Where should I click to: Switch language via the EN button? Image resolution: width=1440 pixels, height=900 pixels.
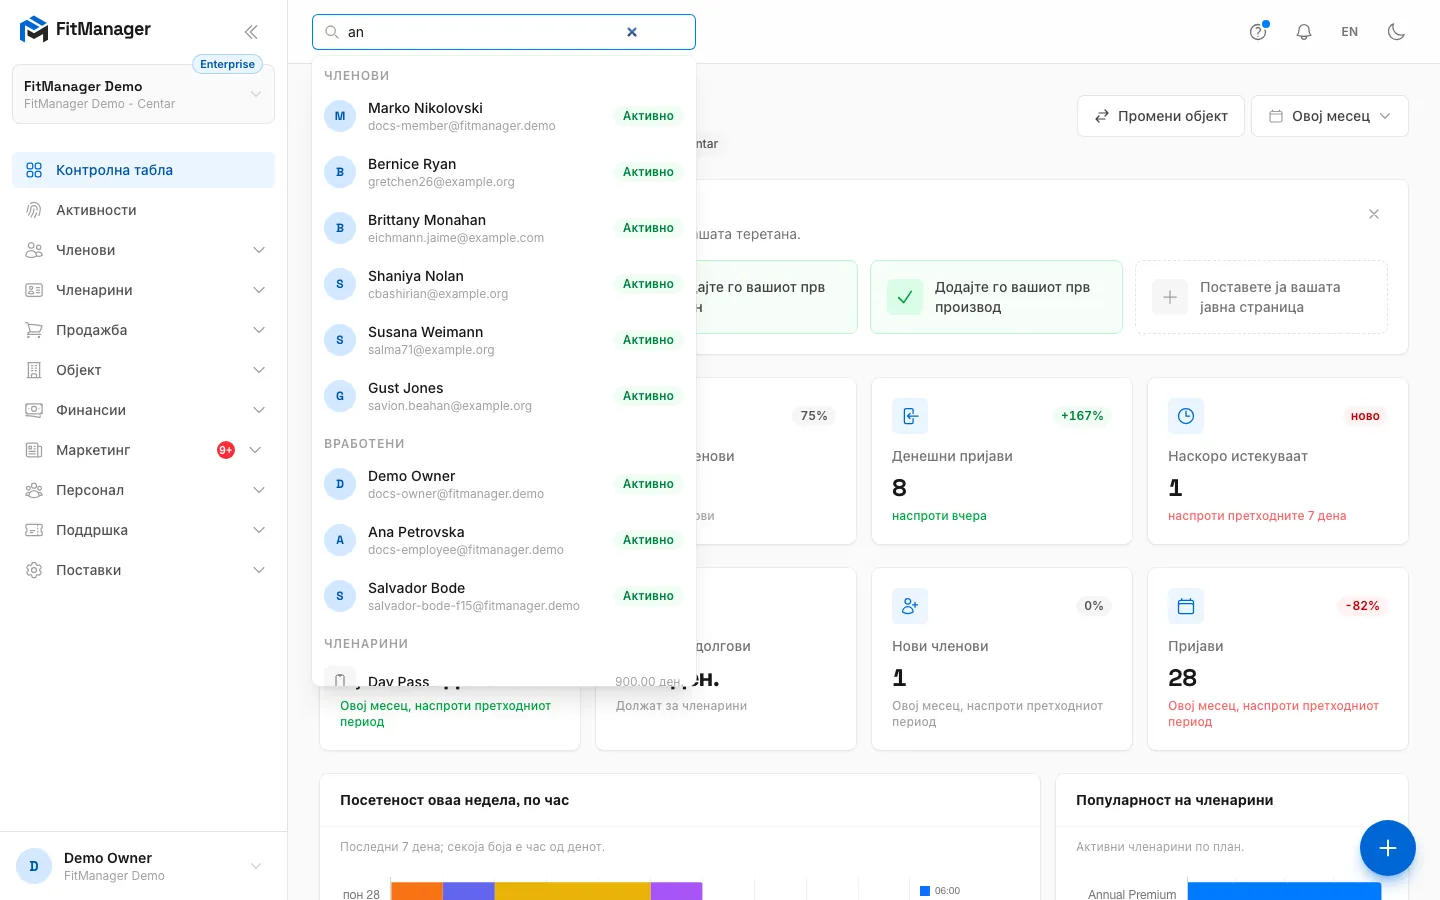coord(1350,32)
